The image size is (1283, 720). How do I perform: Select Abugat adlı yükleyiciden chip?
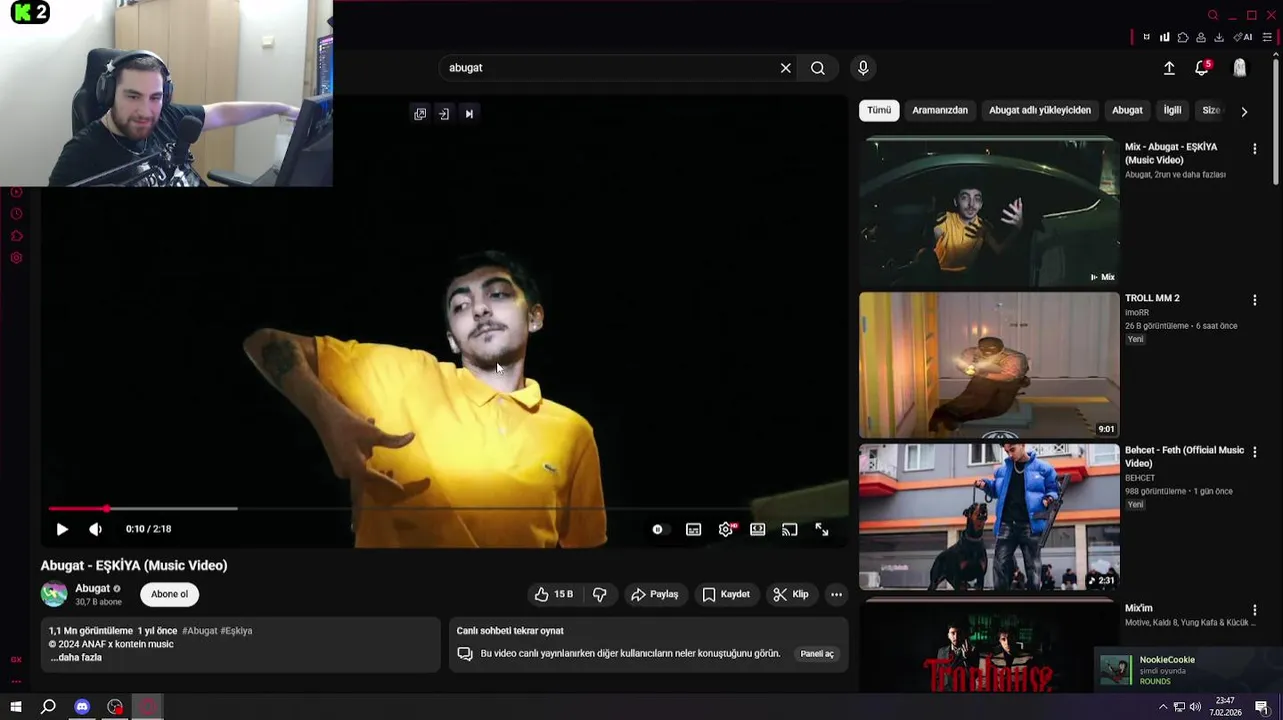[x=1040, y=110]
